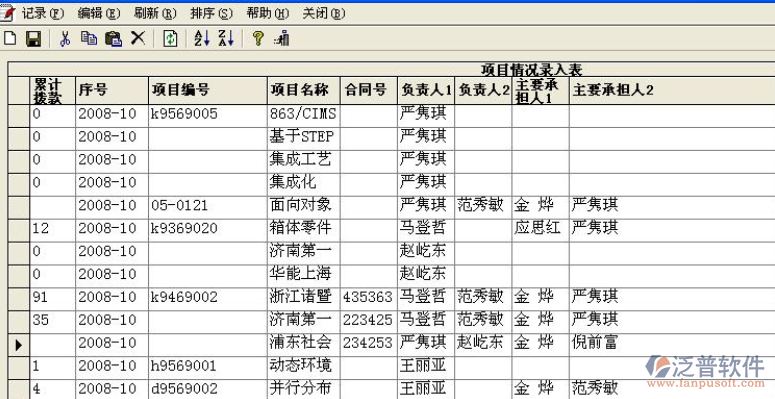Click the 合同号 column header
775x399 pixels.
[369, 90]
